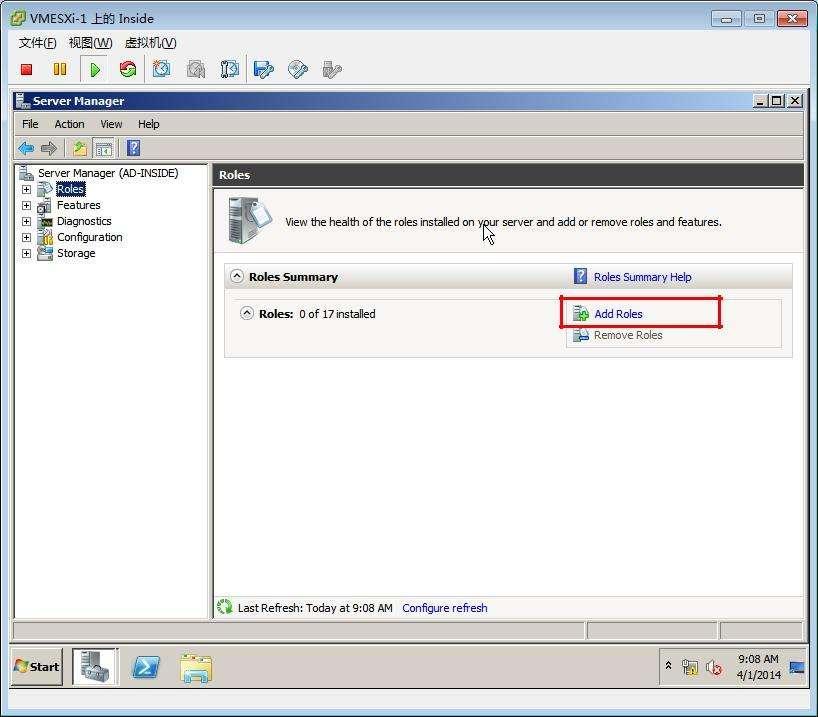Open Server Manager Help menu
The height and width of the screenshot is (717, 818).
pyautogui.click(x=149, y=124)
